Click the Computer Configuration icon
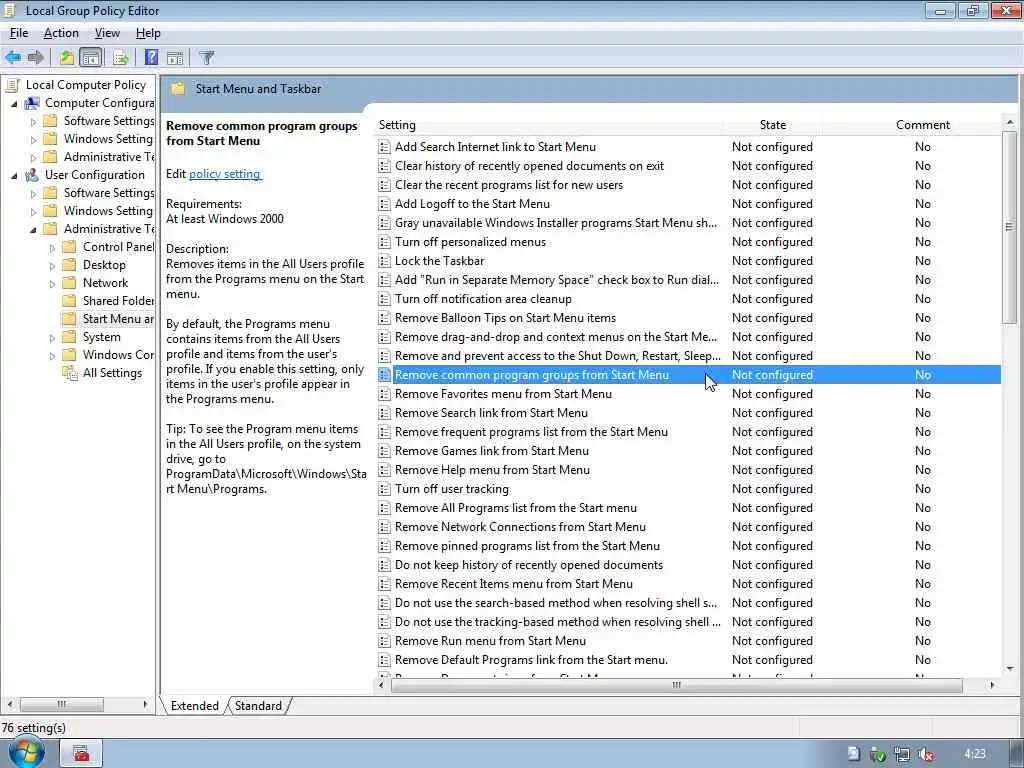 31,103
